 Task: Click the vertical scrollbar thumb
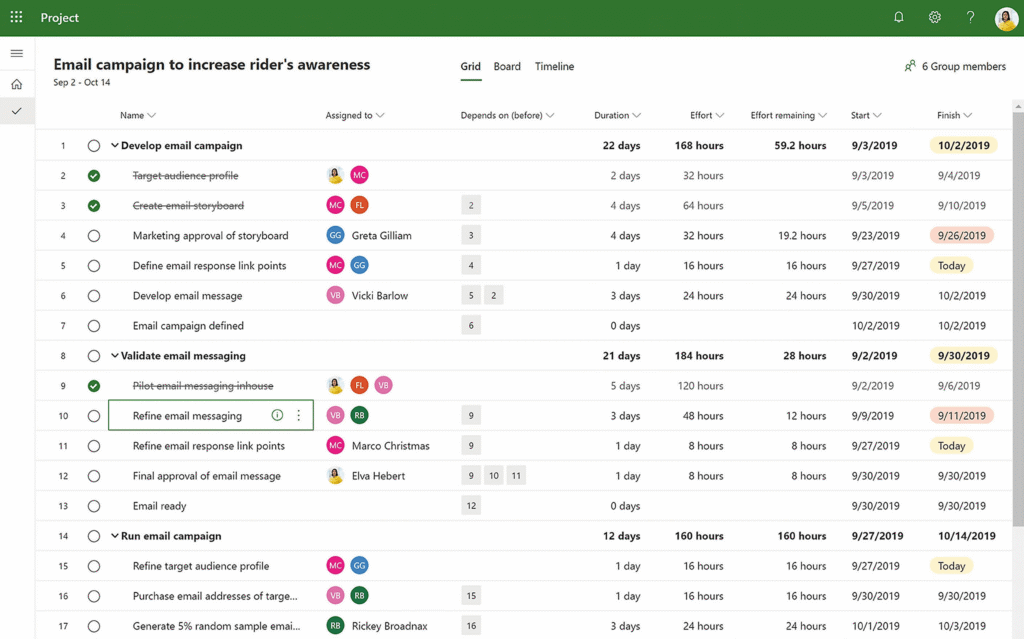pyautogui.click(x=1018, y=318)
